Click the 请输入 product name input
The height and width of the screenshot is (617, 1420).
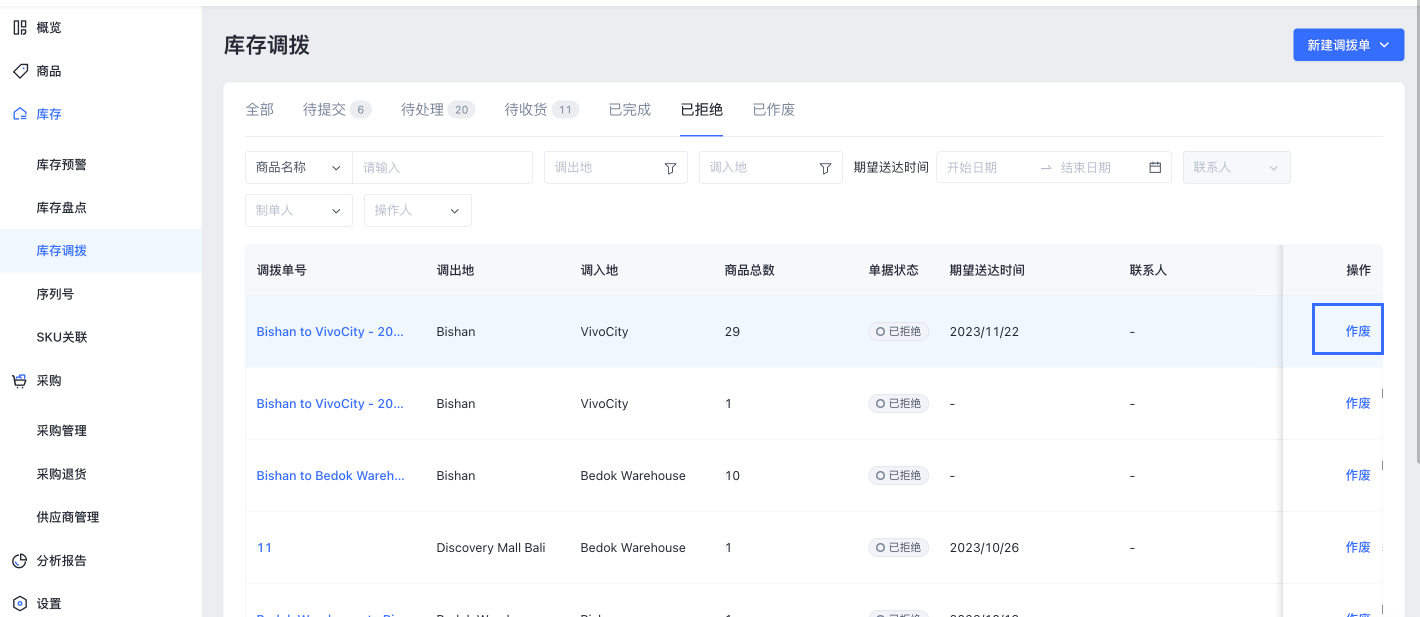click(x=443, y=168)
